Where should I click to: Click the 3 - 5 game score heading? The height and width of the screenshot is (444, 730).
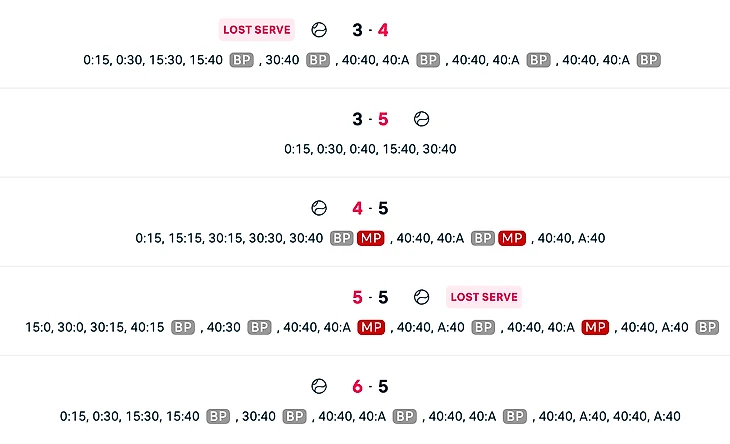click(x=370, y=119)
